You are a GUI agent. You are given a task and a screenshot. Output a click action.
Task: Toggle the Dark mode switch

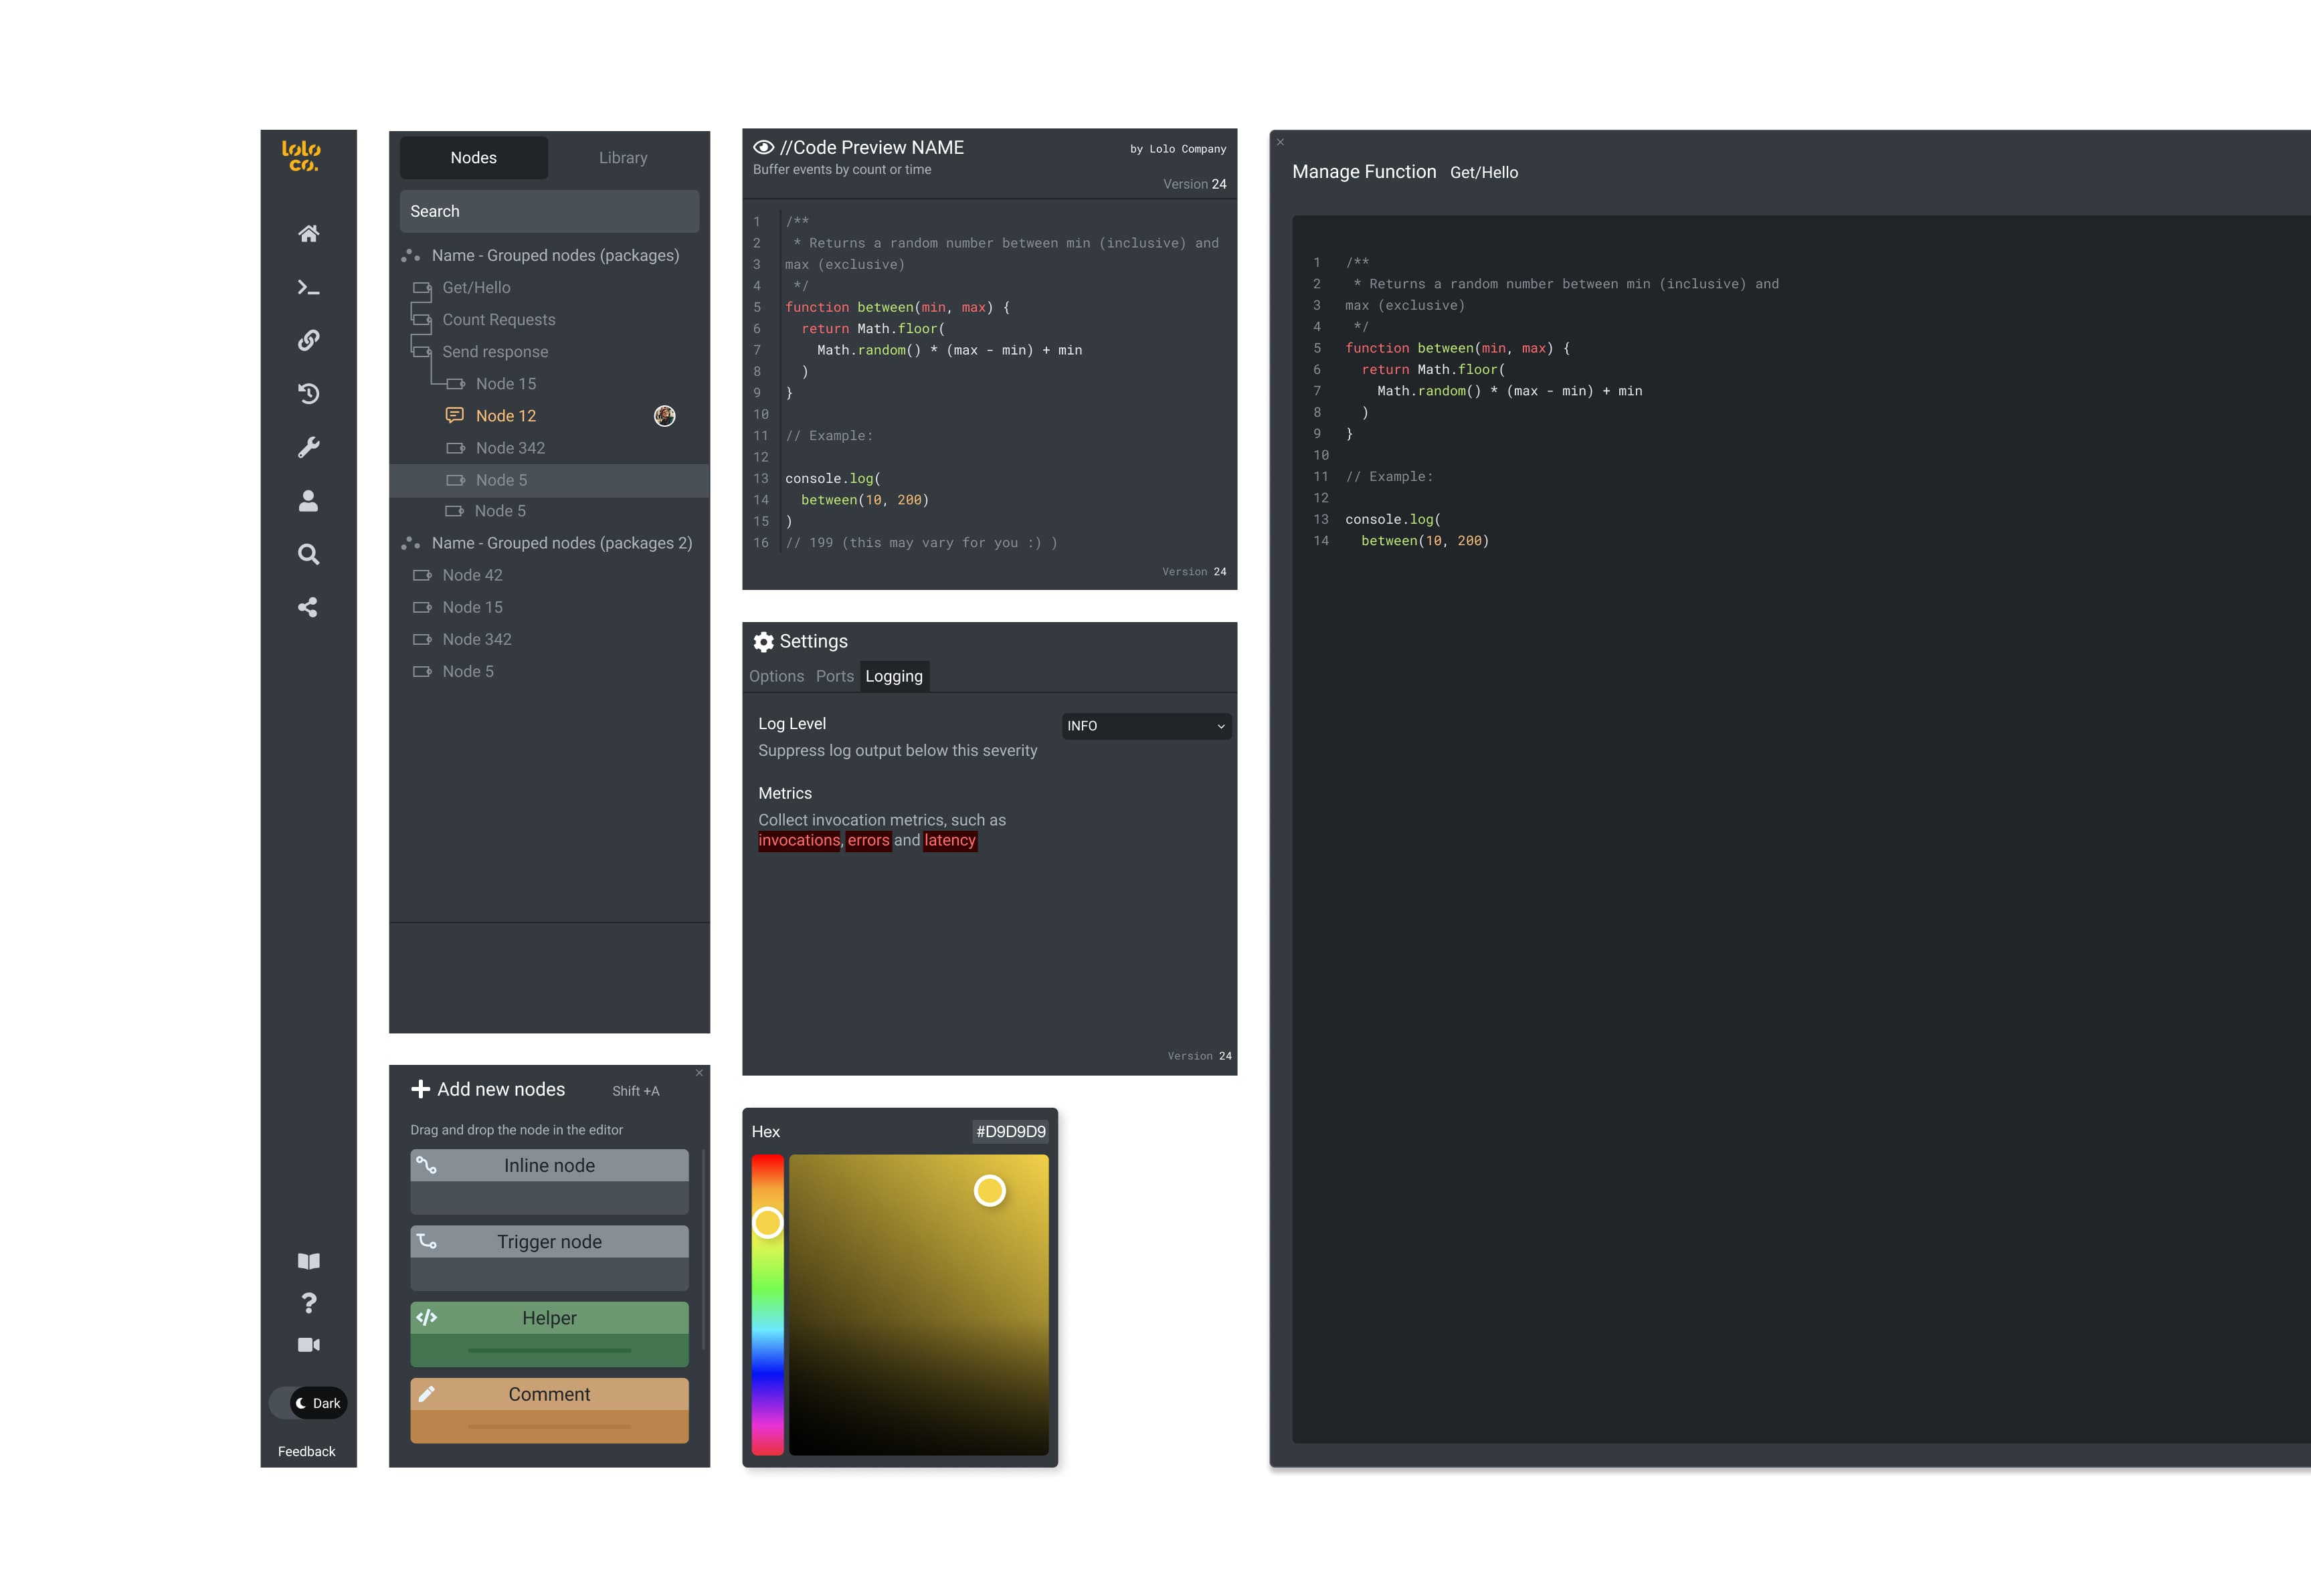(308, 1403)
